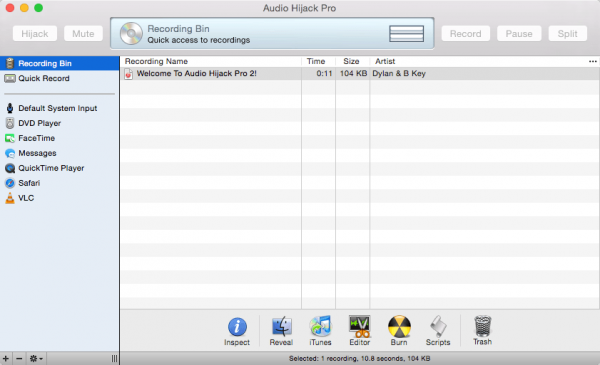600x365 pixels.
Task: Click the selection status bar text
Action: click(x=359, y=358)
